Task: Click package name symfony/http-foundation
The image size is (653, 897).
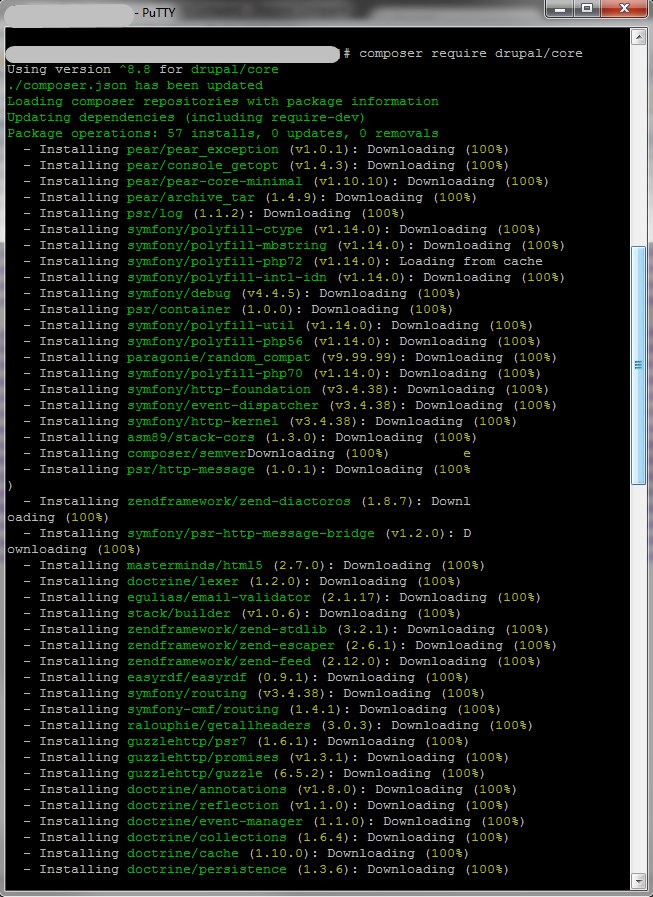Action: coord(219,390)
